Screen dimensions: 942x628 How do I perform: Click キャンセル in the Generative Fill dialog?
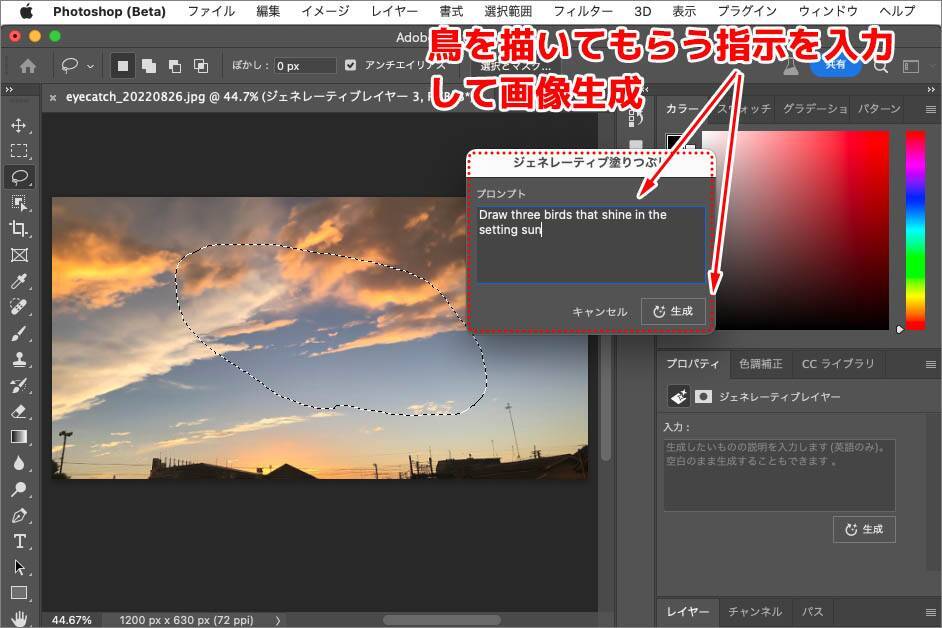(599, 311)
